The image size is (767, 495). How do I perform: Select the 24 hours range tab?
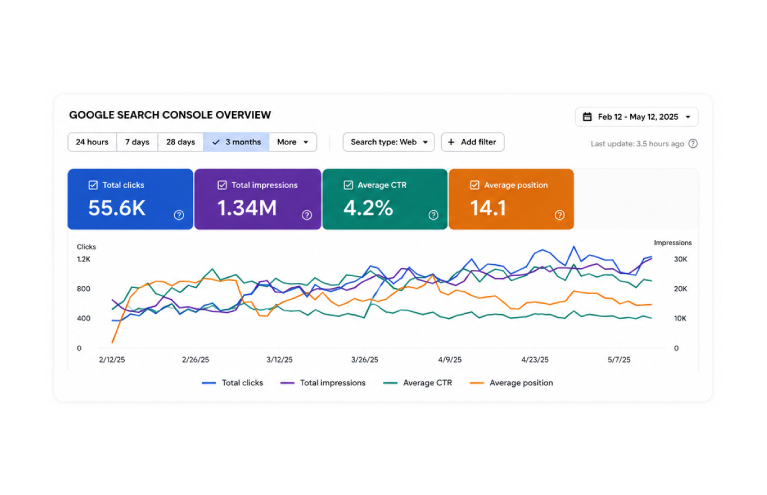click(x=92, y=142)
